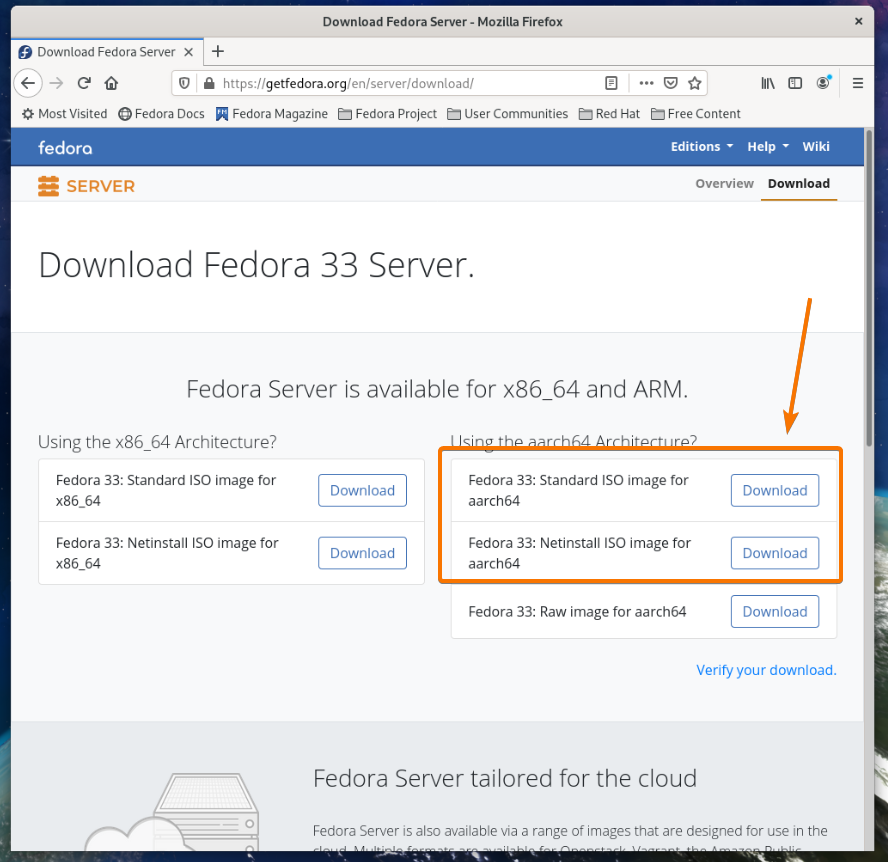Open the Fedora Project bookmarks folder
888x862 pixels.
coord(388,114)
